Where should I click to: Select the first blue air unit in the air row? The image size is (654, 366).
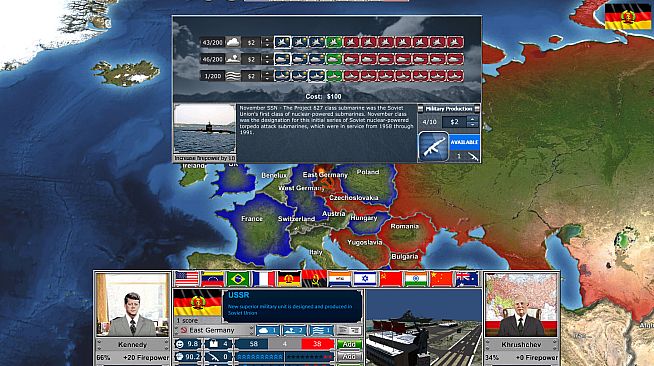(282, 42)
